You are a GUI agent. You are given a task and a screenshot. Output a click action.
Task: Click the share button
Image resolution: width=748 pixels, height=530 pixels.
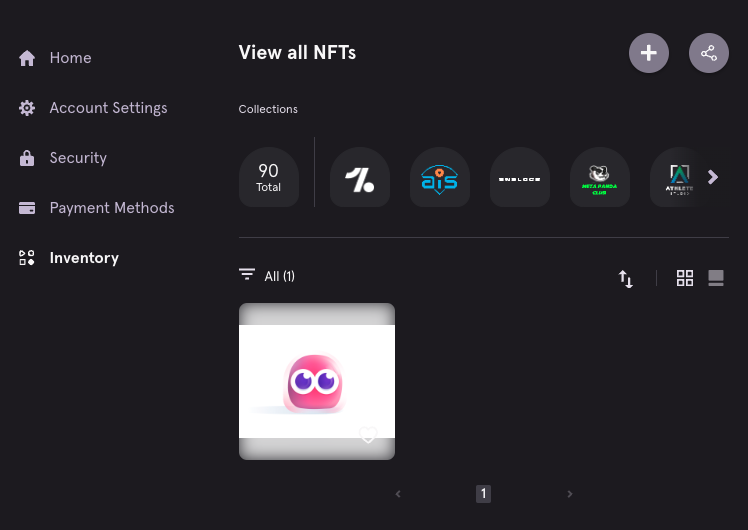[x=709, y=53]
